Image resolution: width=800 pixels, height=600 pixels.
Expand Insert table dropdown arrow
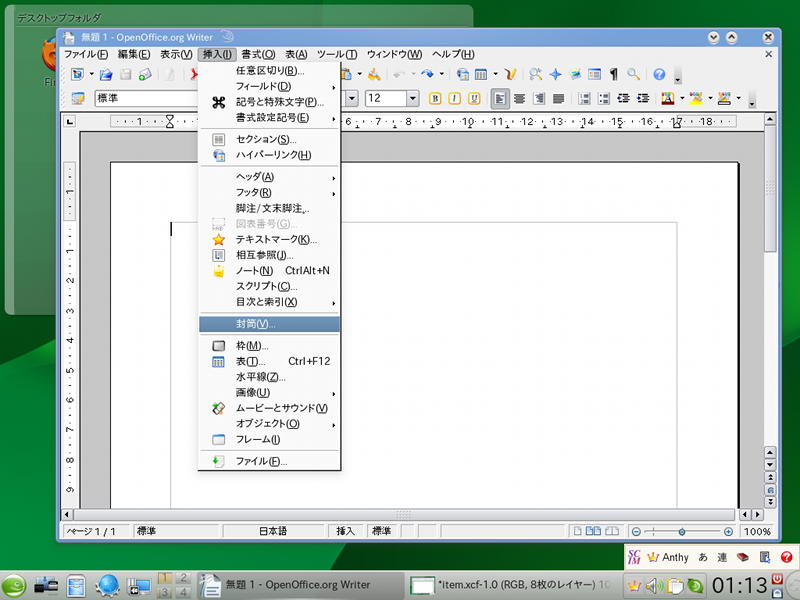pos(495,74)
